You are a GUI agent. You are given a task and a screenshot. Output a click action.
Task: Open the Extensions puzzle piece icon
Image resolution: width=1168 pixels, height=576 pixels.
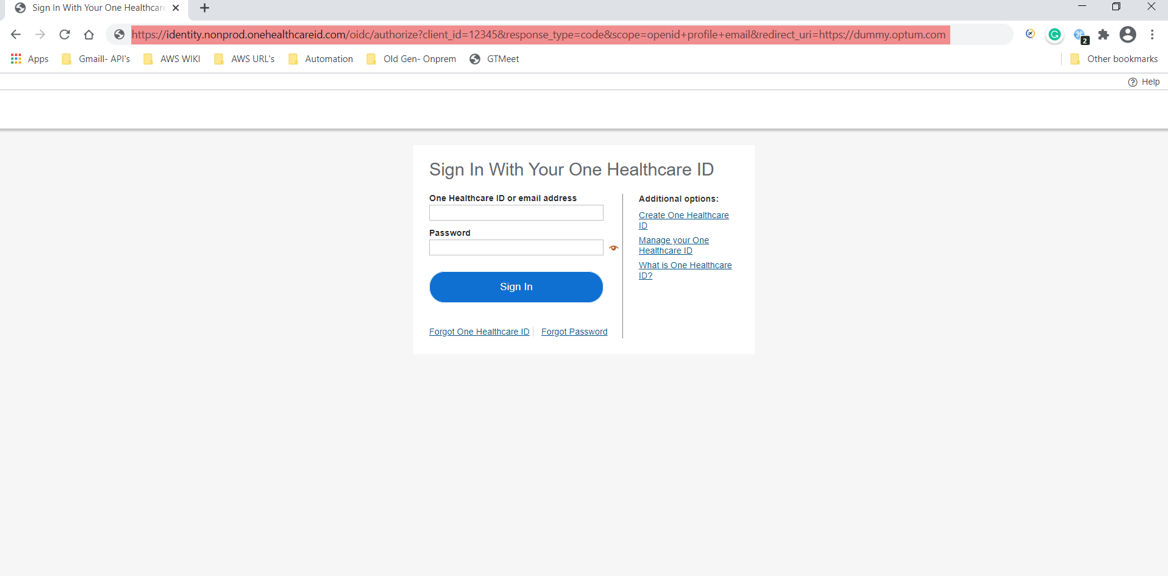point(1104,34)
